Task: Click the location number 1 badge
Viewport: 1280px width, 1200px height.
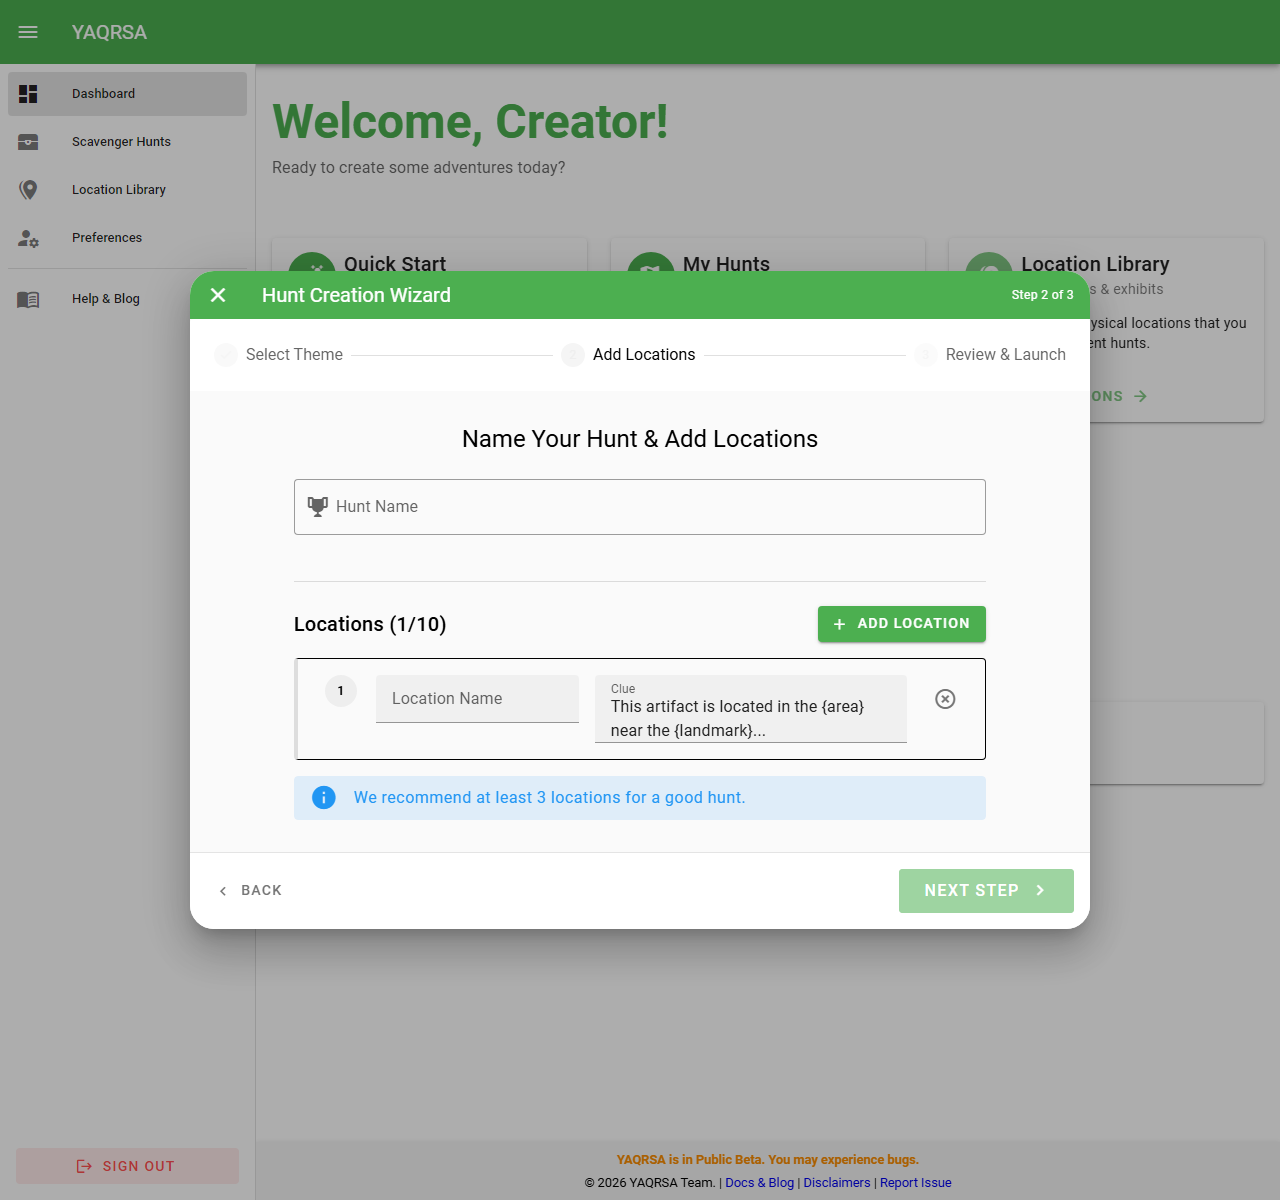Action: [x=341, y=691]
